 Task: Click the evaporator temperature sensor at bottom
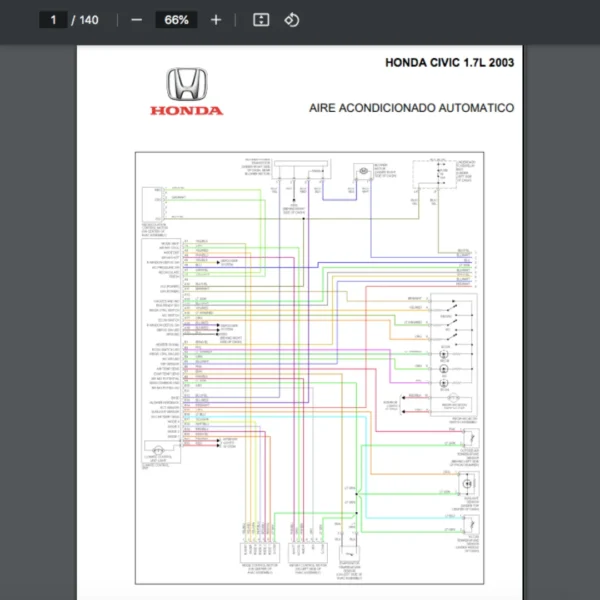coord(348,555)
